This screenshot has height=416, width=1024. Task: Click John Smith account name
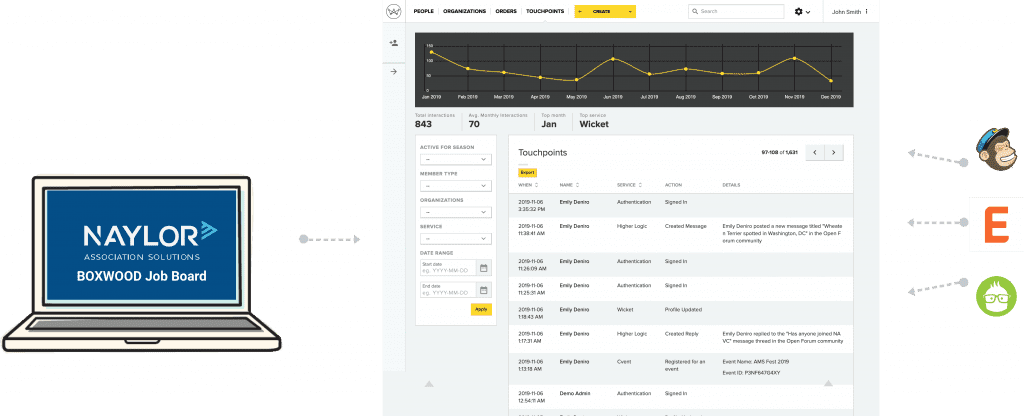pyautogui.click(x=846, y=12)
